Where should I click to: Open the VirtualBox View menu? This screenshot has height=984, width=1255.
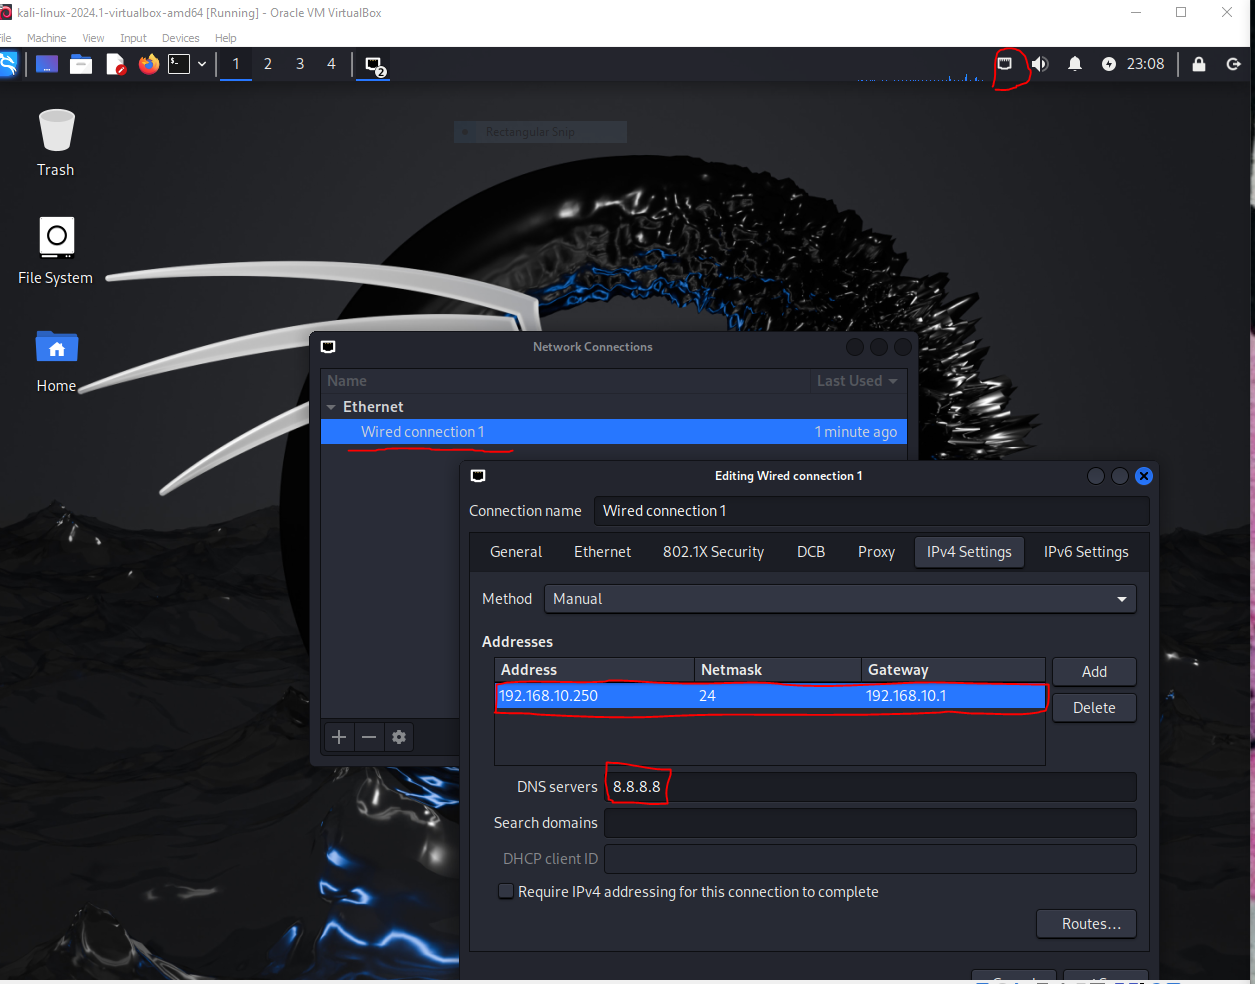93,38
